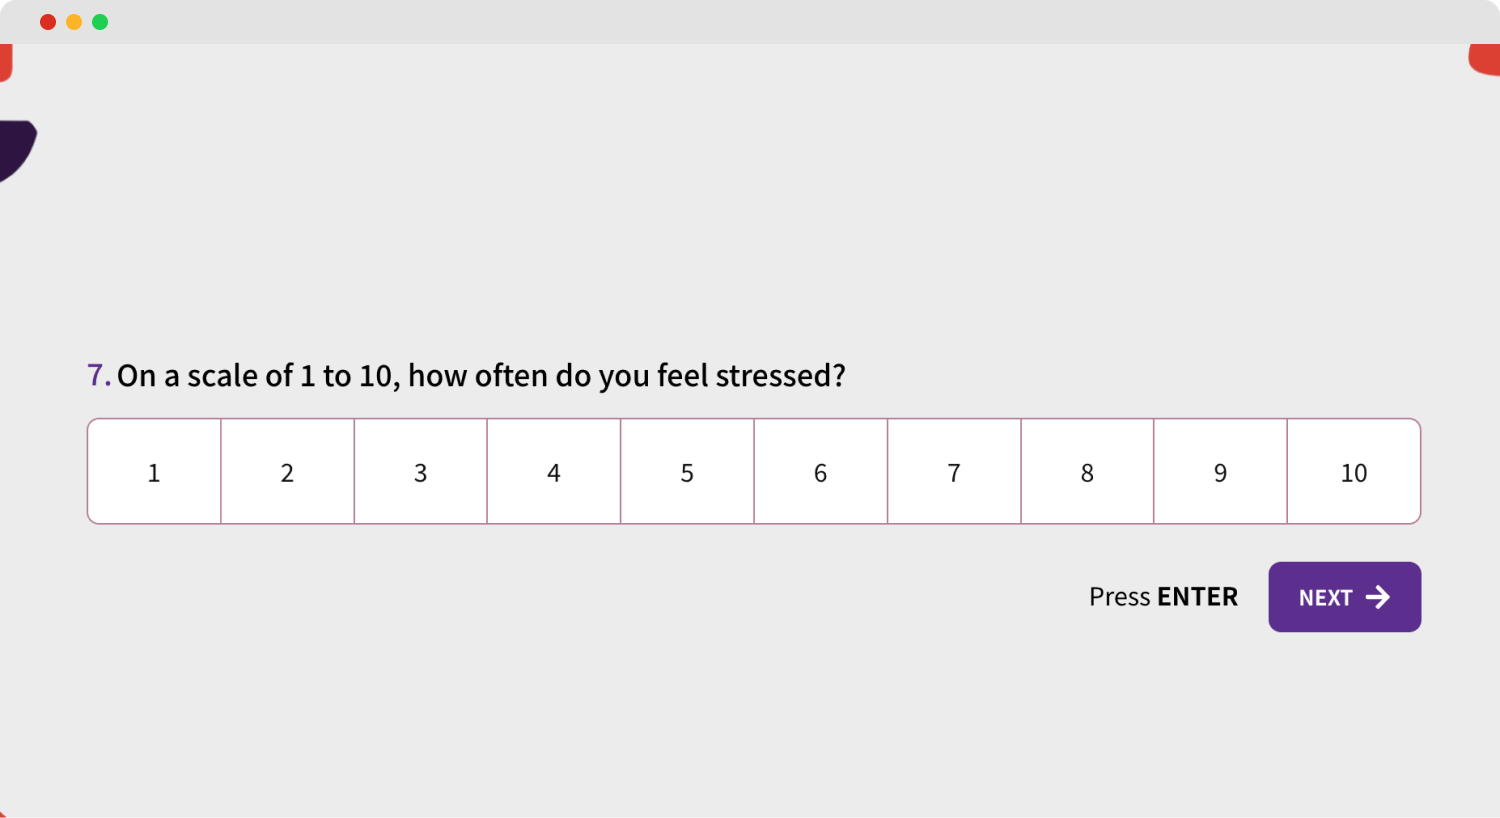Viewport: 1500px width, 818px height.
Task: Select the 4 scale option
Action: 554,472
